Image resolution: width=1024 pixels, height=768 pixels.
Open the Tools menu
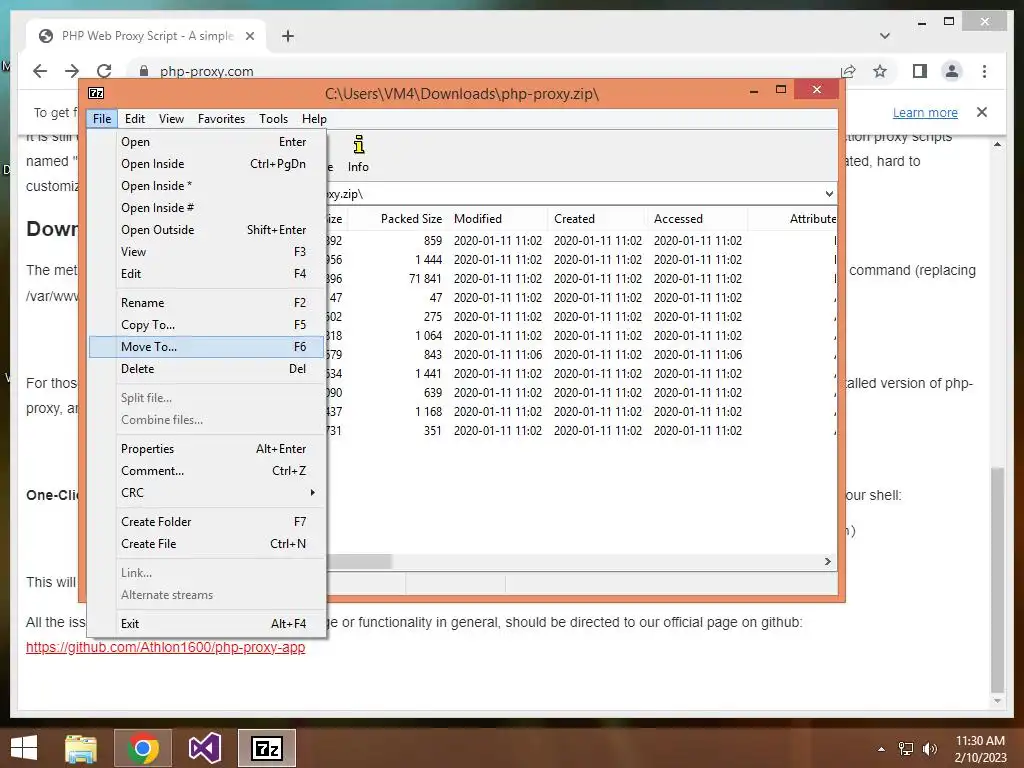pos(273,119)
